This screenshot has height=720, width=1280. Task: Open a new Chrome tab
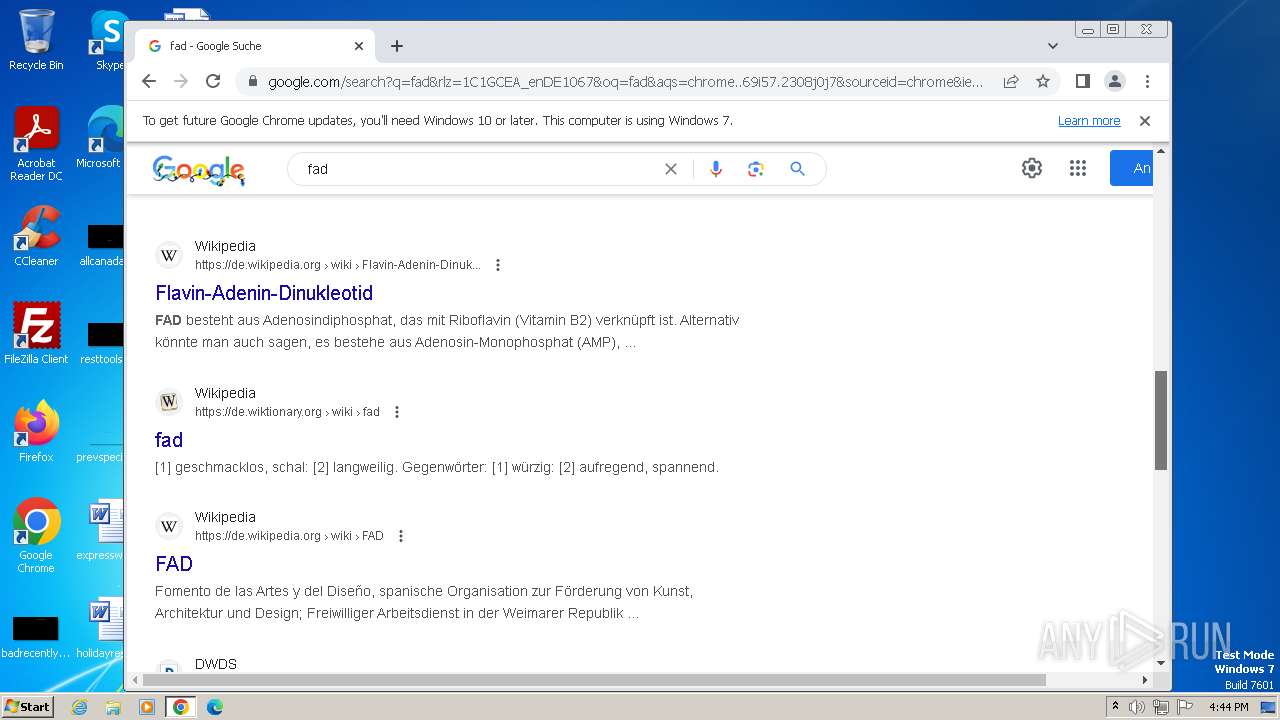coord(397,46)
